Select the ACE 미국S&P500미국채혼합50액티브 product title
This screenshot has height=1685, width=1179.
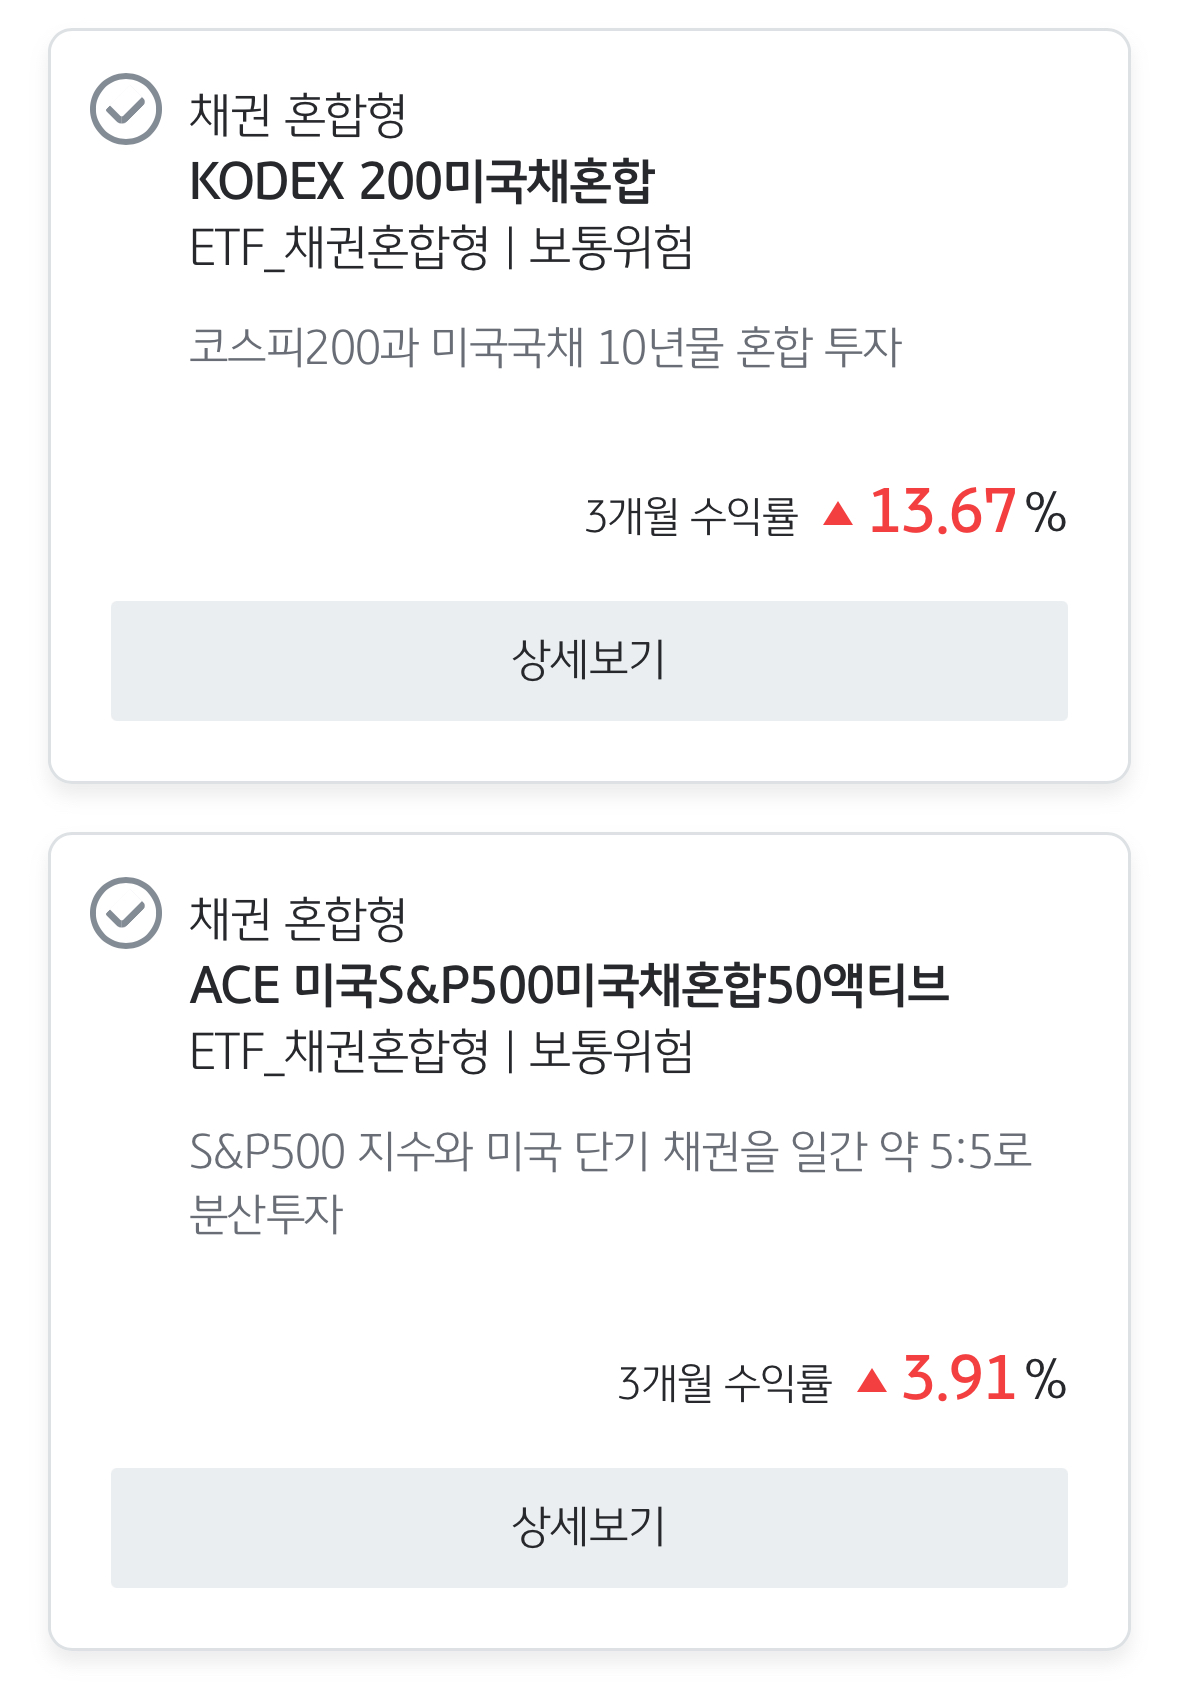(x=569, y=985)
